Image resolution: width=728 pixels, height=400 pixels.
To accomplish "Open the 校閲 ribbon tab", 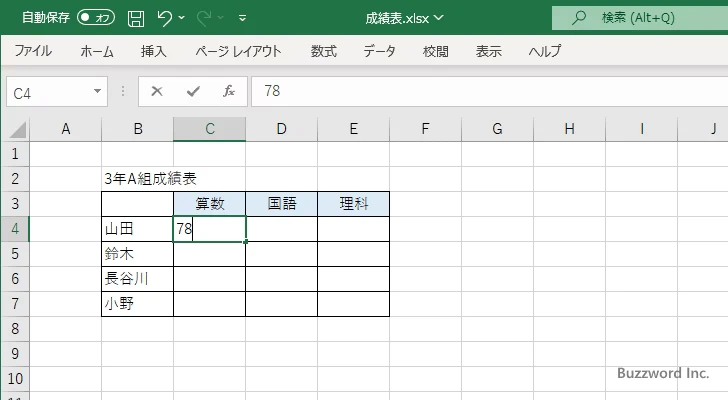I will click(x=436, y=51).
